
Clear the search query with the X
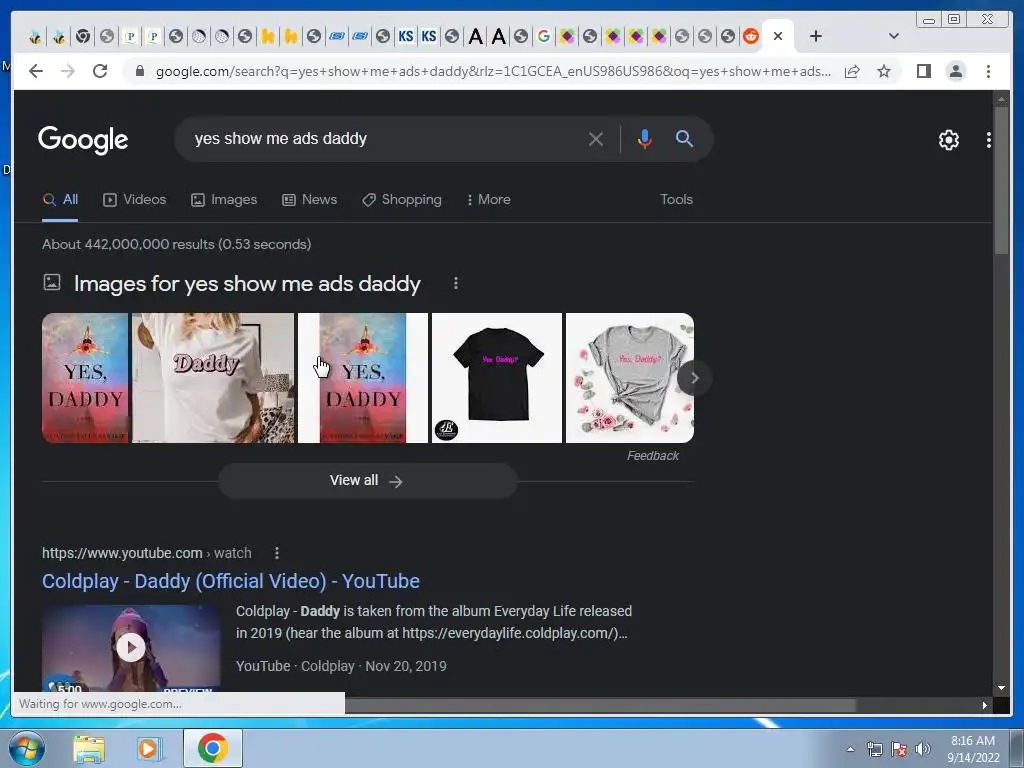596,139
